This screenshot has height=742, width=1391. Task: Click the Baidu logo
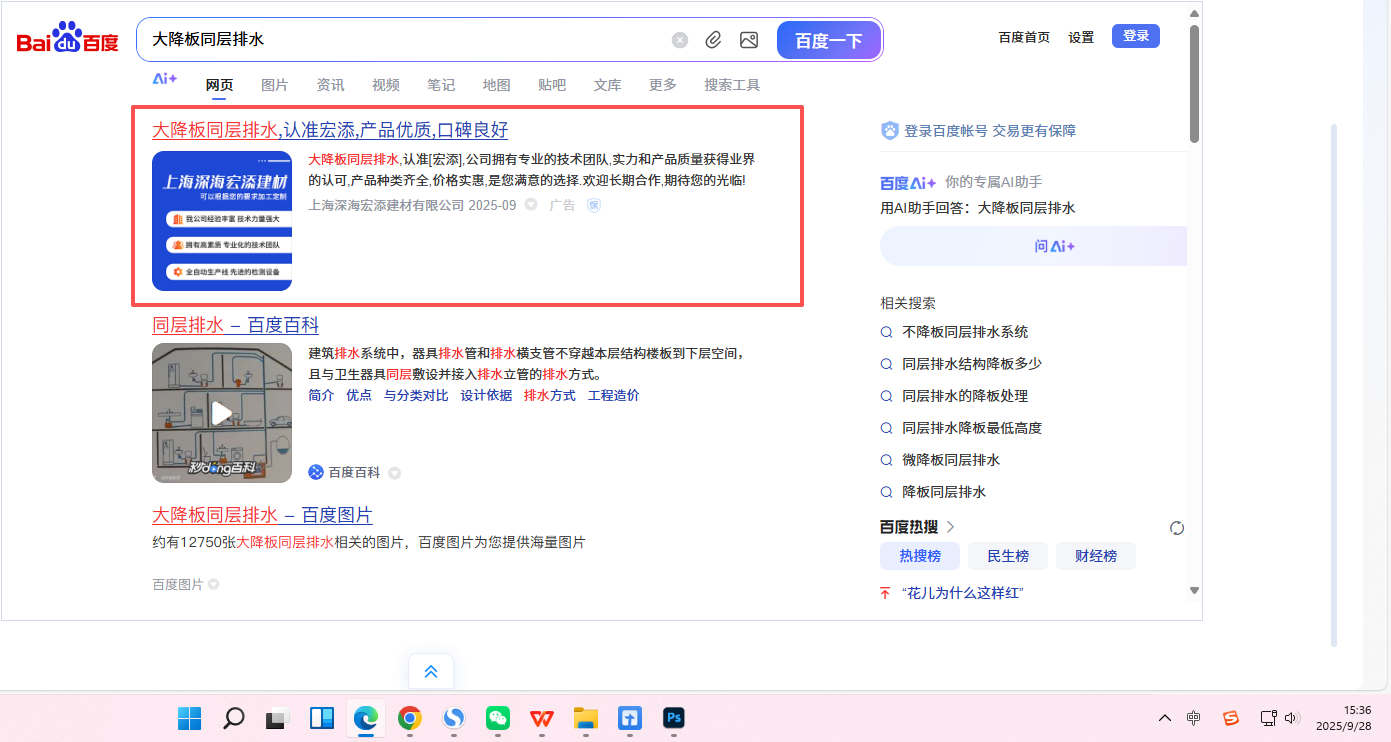67,40
